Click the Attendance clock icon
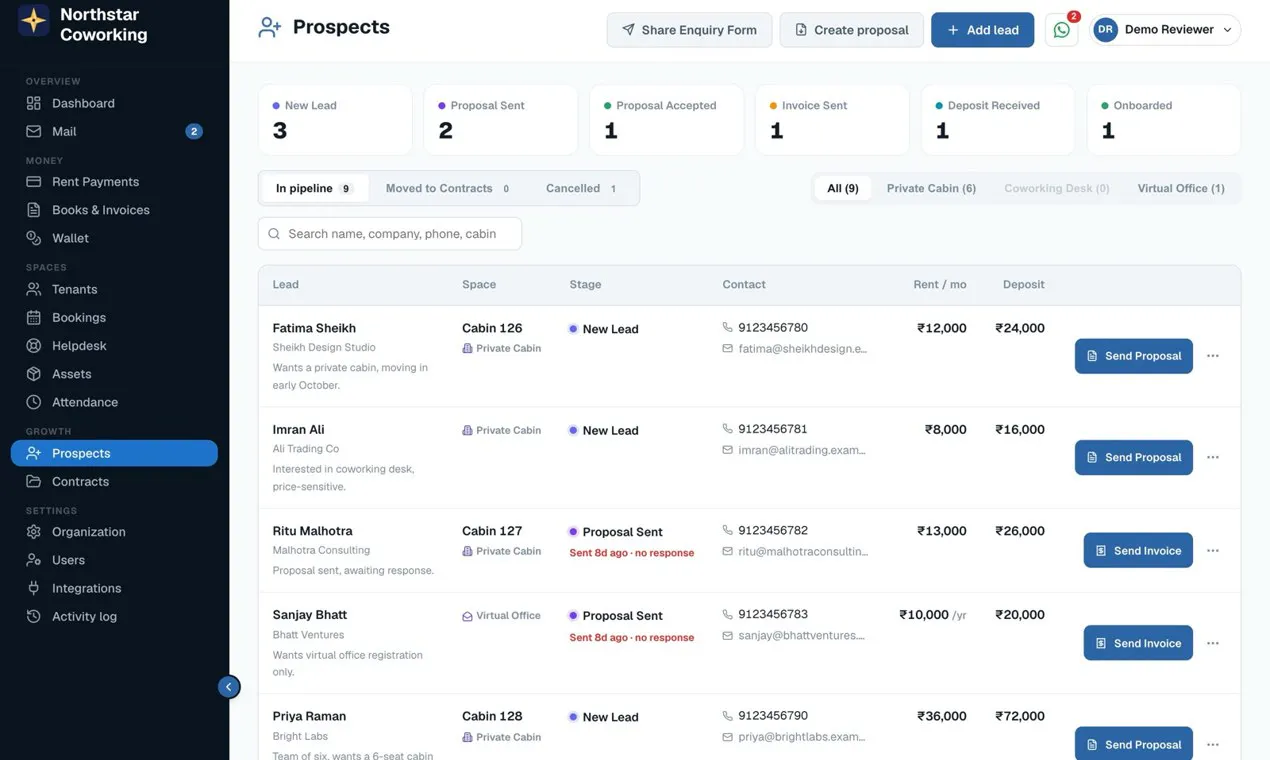Viewport: 1270px width, 760px height. (x=34, y=402)
